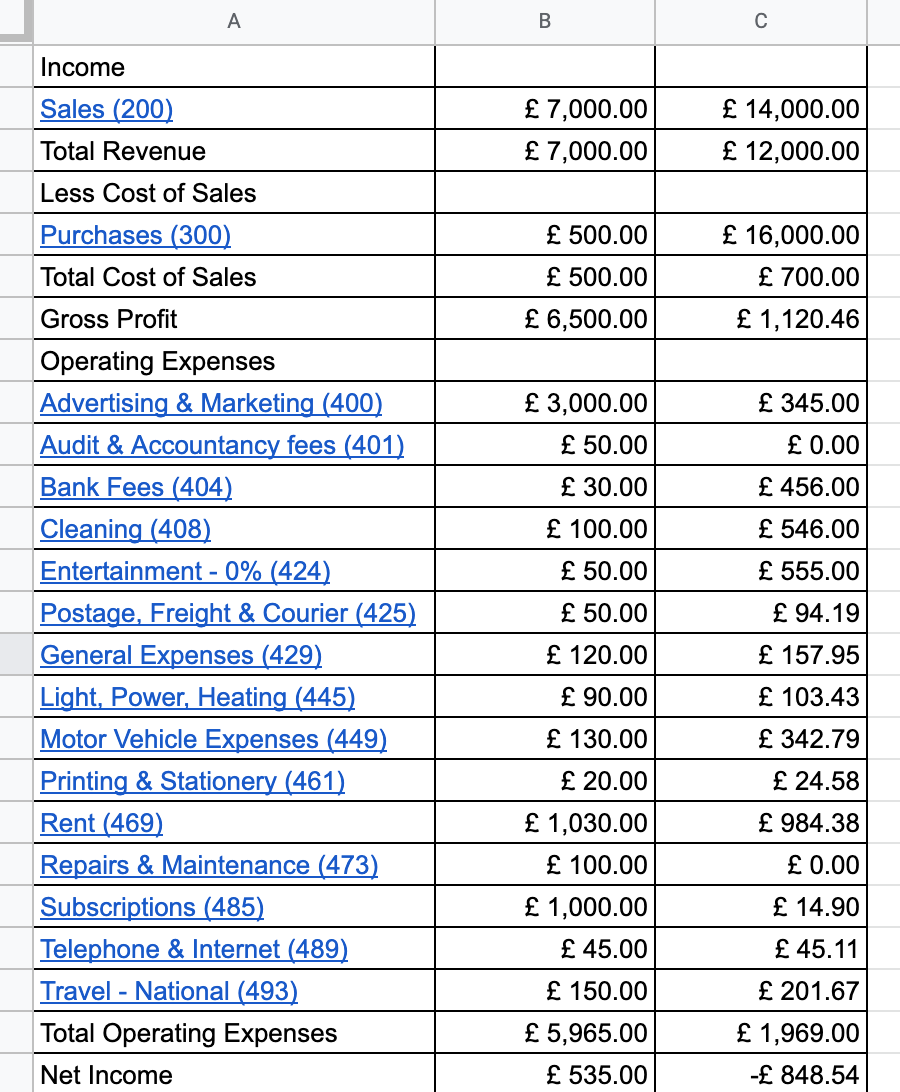Open the Purchases (300) link
Viewport: 900px width, 1092px height.
click(x=135, y=235)
